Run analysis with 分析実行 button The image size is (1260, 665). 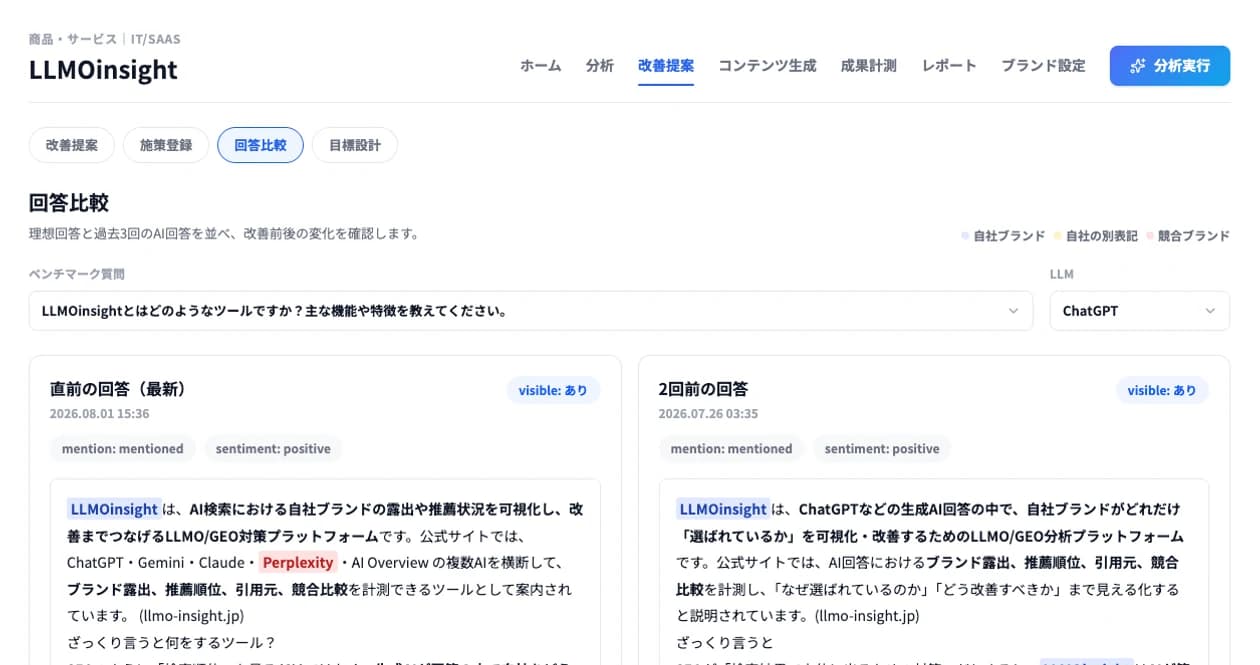(x=1170, y=66)
